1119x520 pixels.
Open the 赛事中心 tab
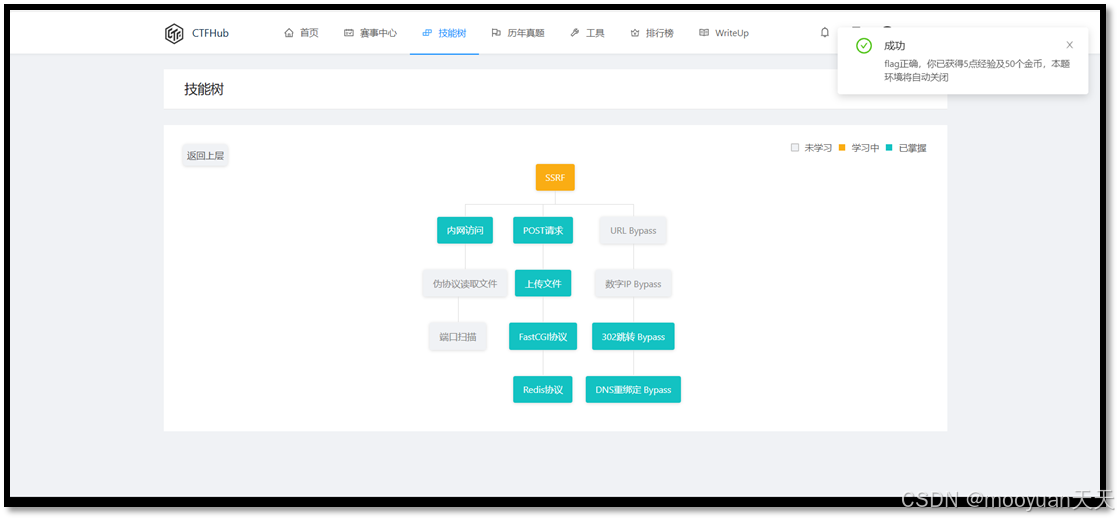coord(370,33)
